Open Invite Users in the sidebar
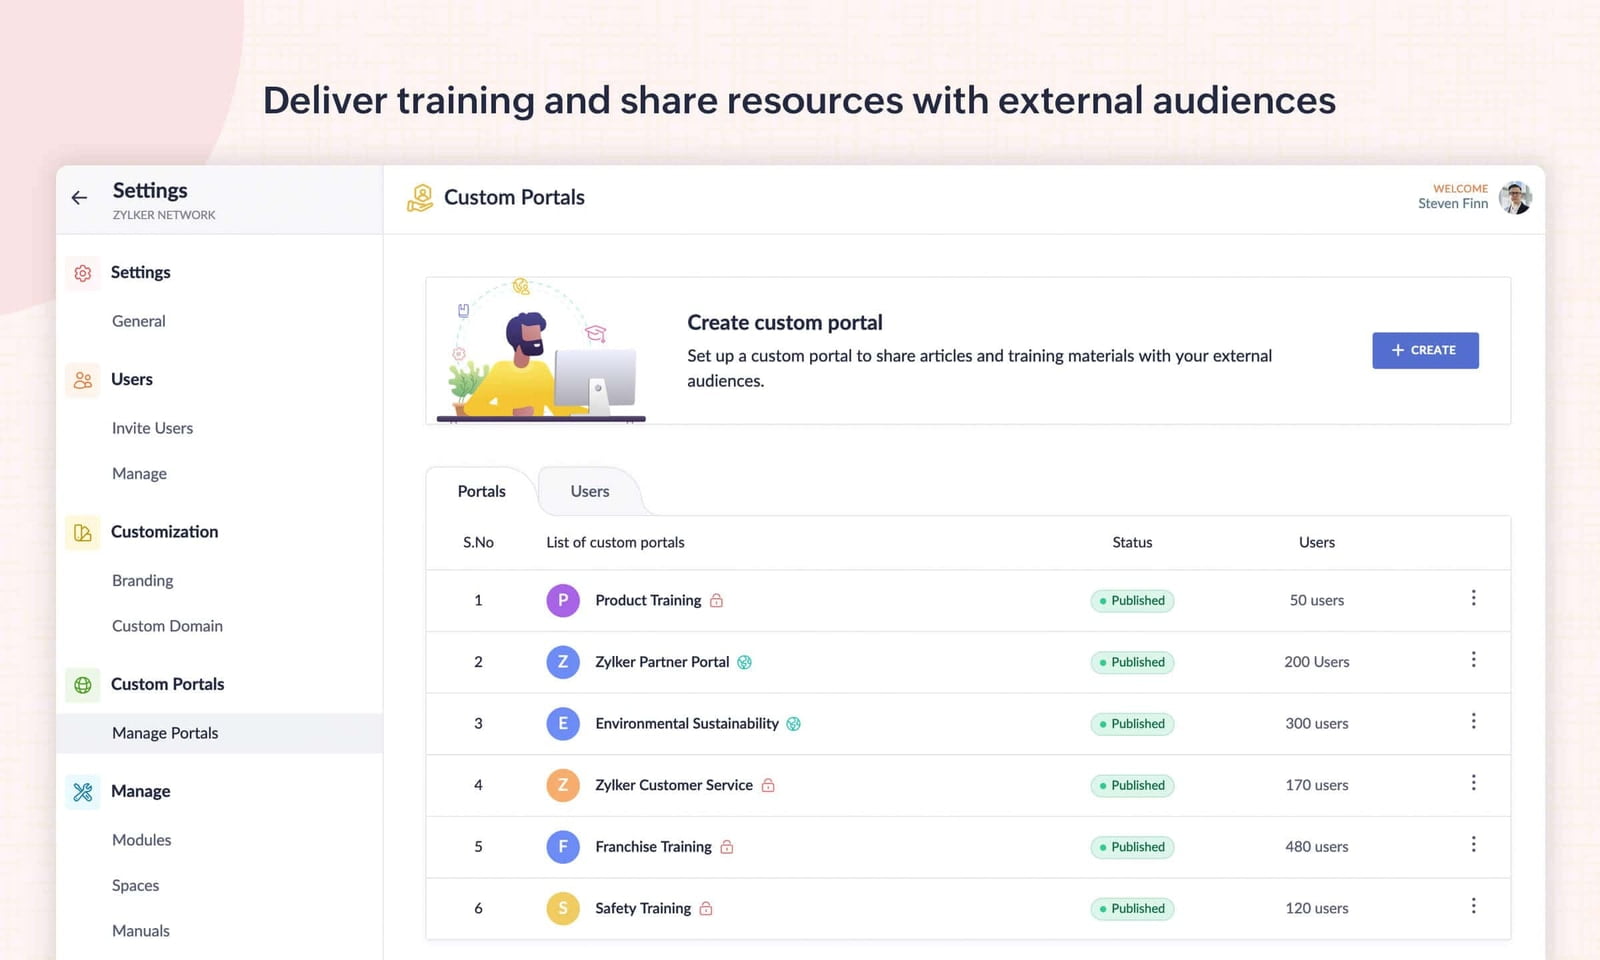Viewport: 1600px width, 960px height. tap(152, 428)
